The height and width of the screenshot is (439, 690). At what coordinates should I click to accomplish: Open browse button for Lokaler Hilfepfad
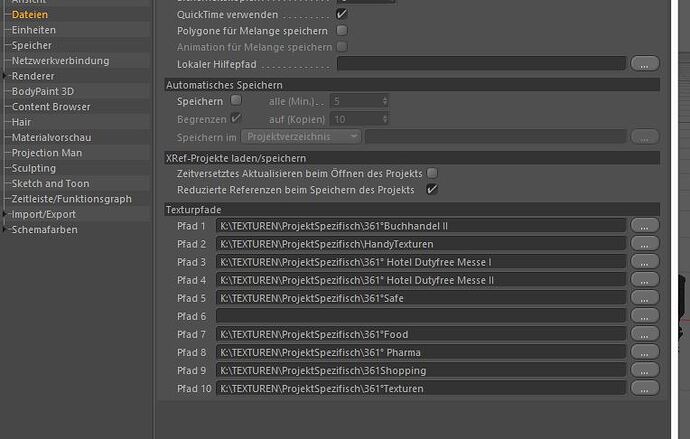pyautogui.click(x=645, y=63)
